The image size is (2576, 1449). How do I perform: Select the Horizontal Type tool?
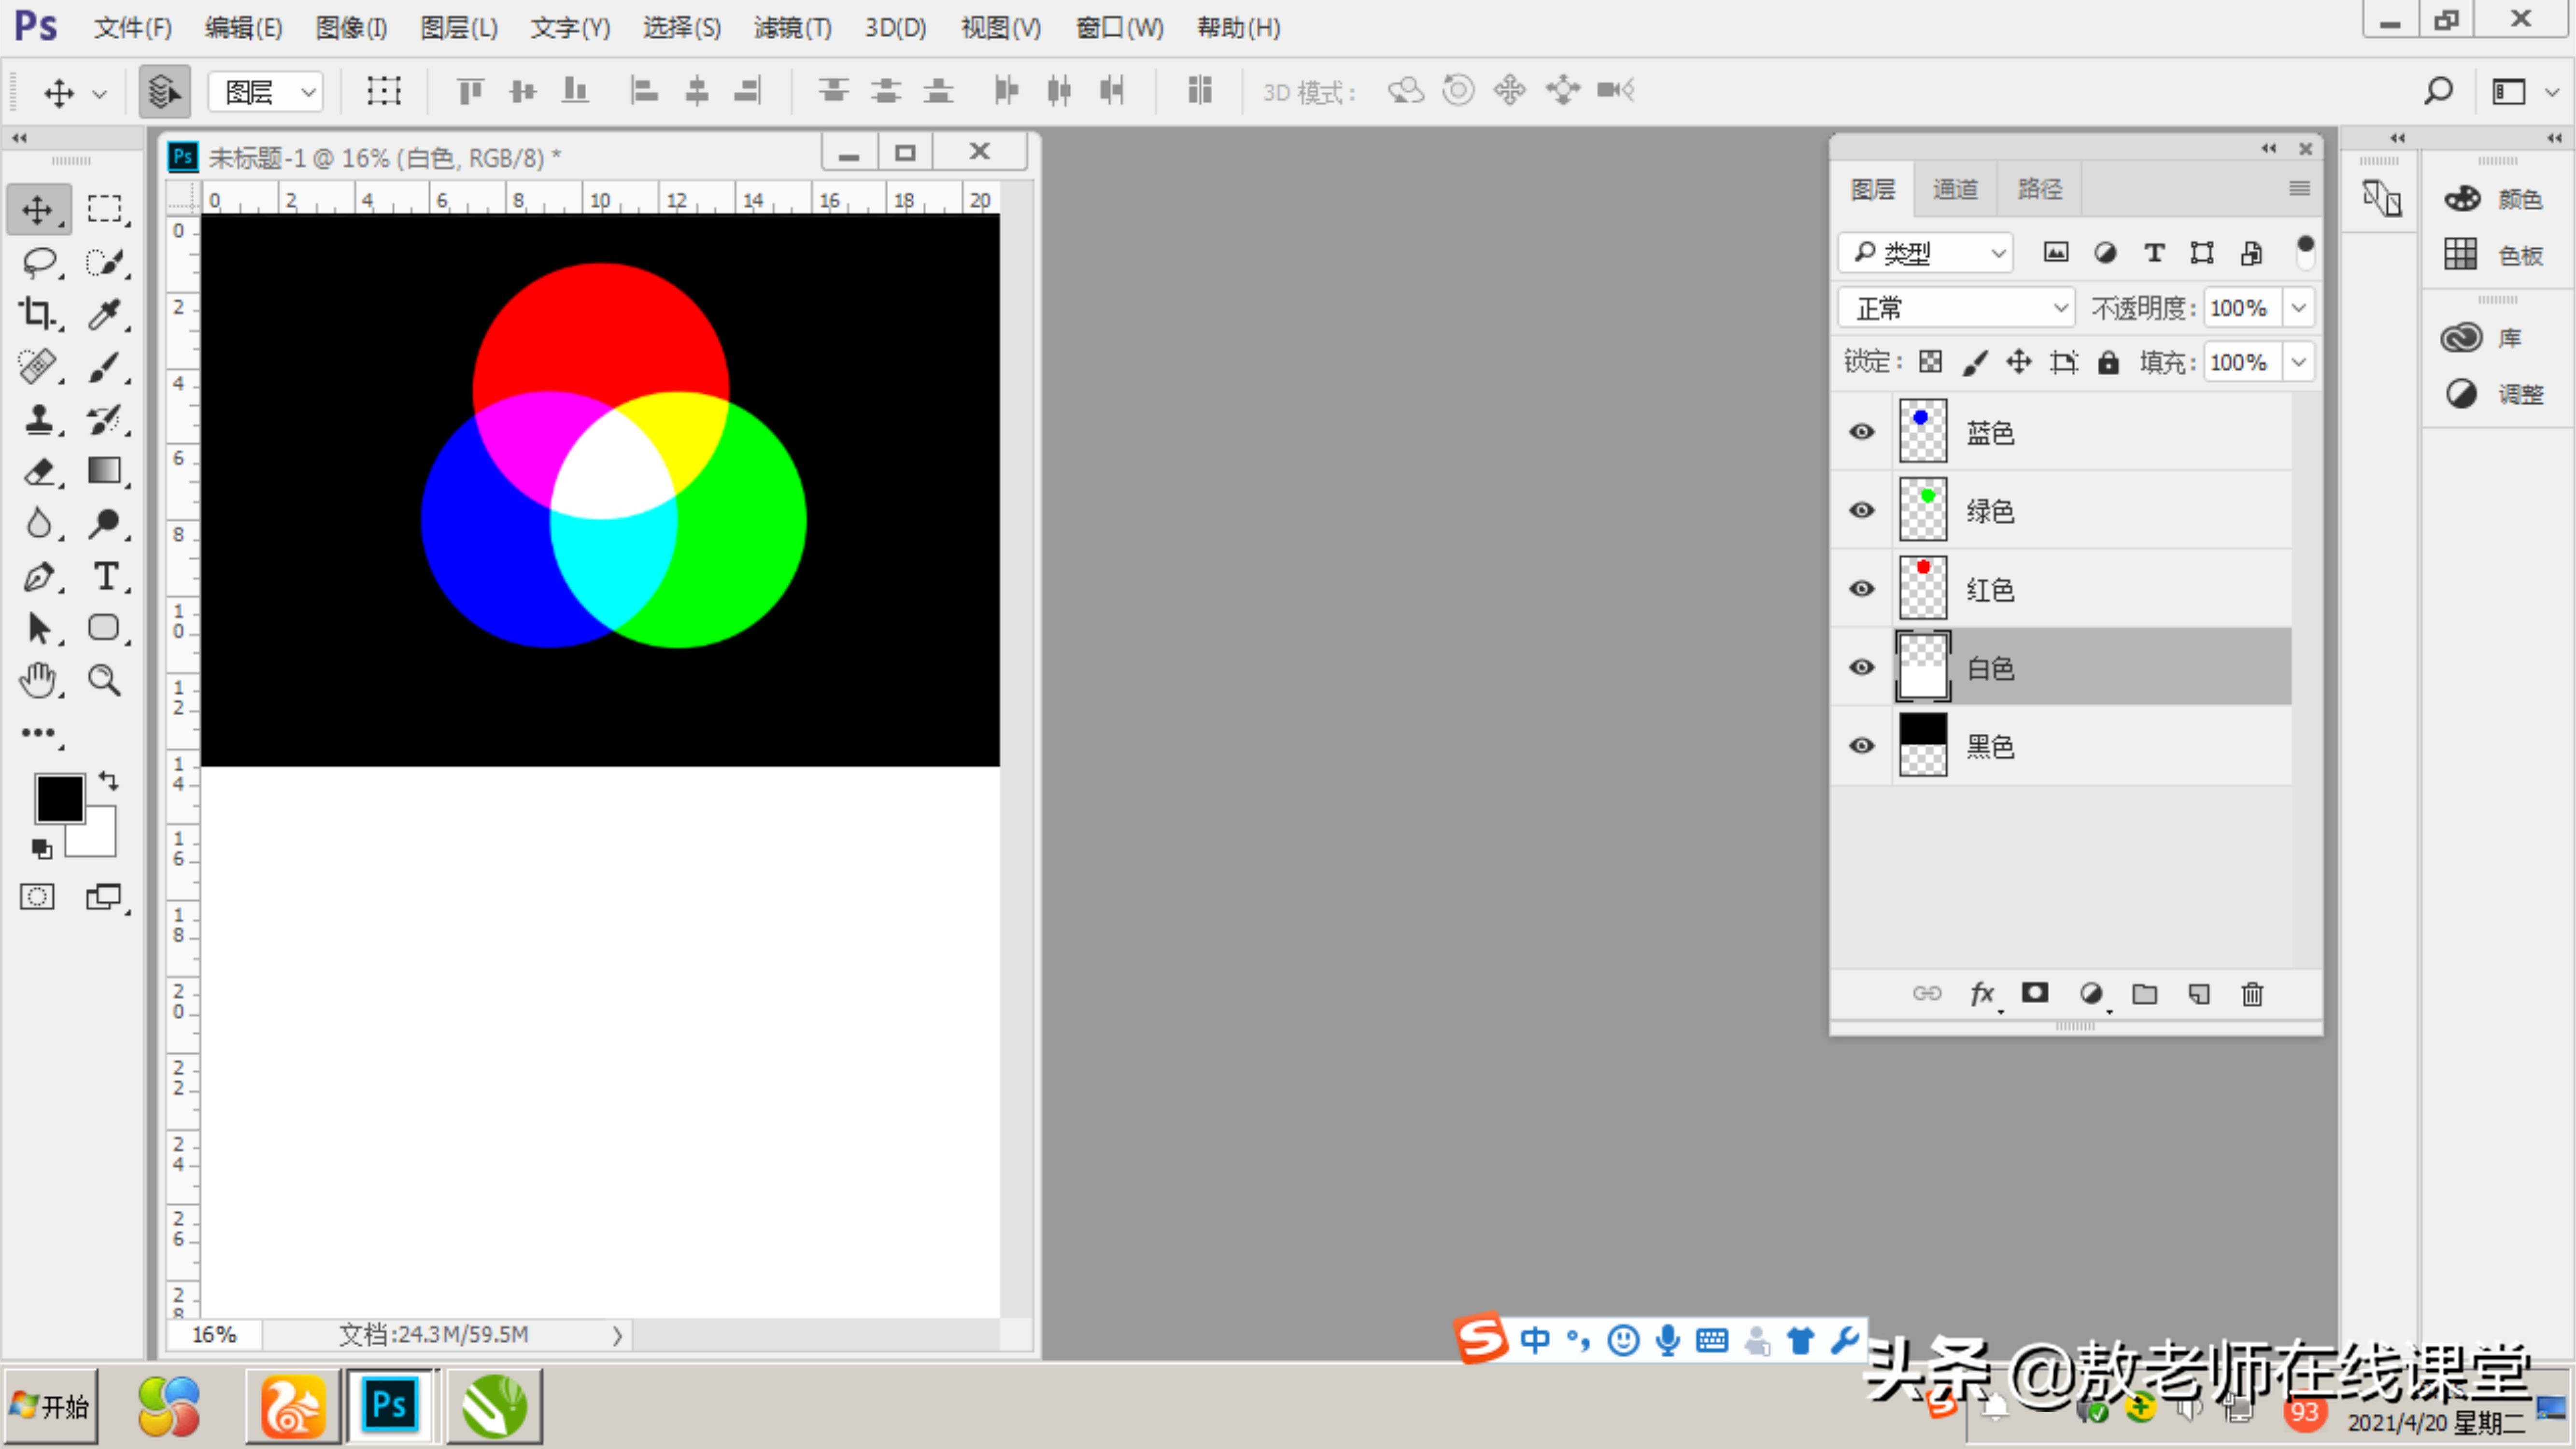point(105,576)
